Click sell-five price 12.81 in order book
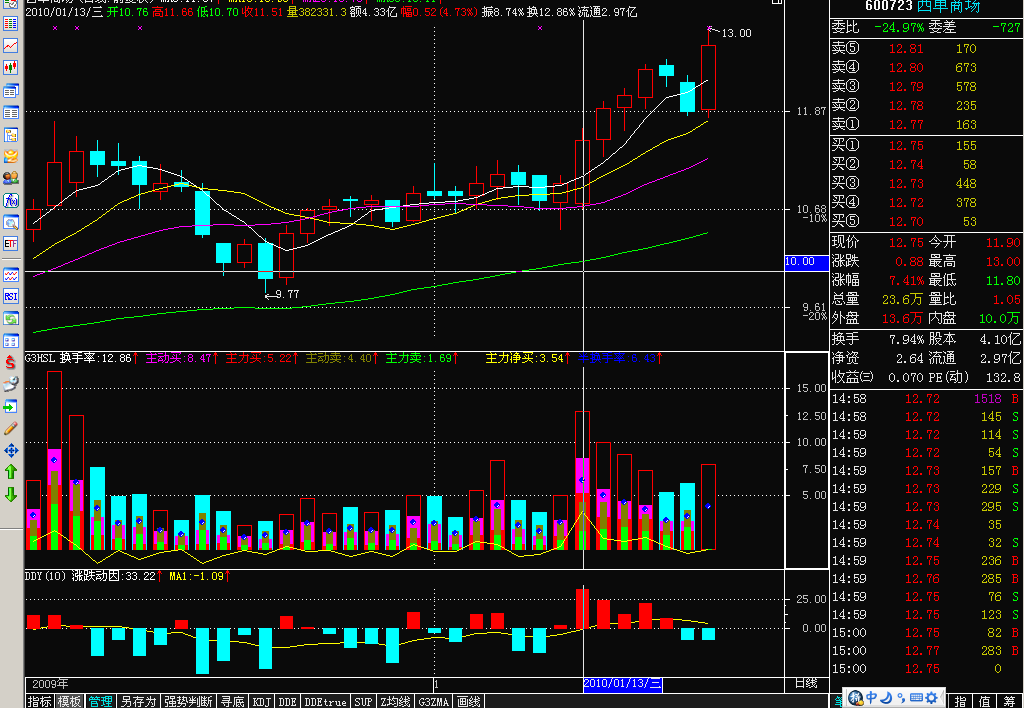The height and width of the screenshot is (708, 1024). 906,48
